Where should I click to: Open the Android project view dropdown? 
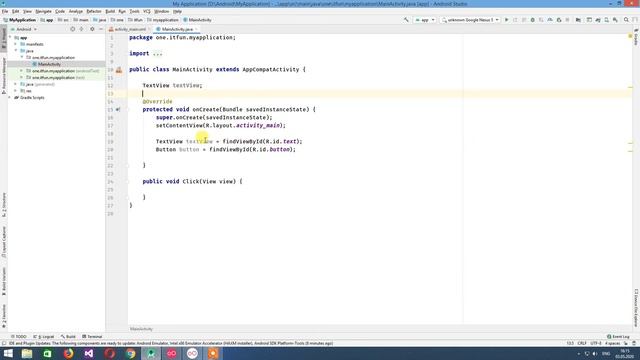(x=24, y=29)
